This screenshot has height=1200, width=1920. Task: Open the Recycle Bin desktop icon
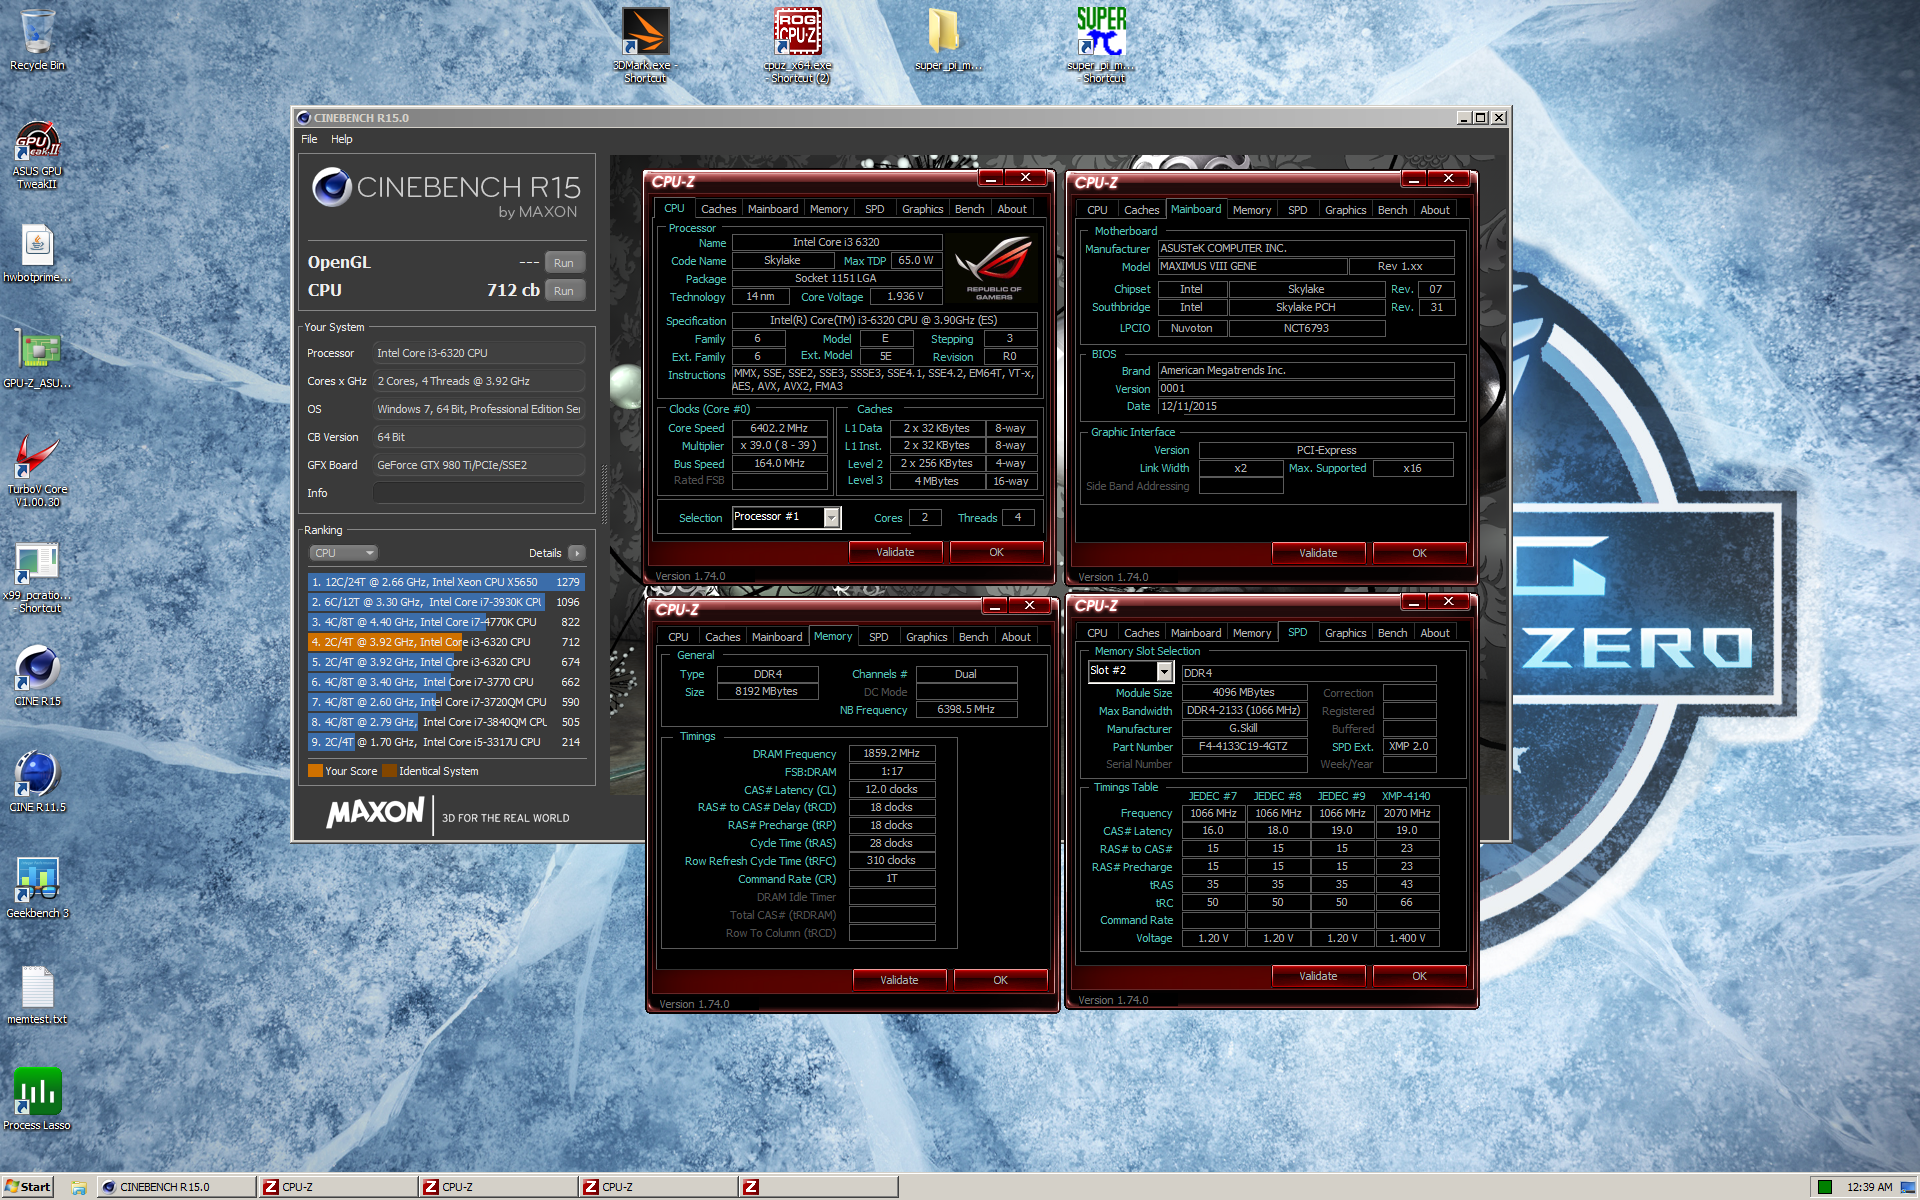(37, 40)
